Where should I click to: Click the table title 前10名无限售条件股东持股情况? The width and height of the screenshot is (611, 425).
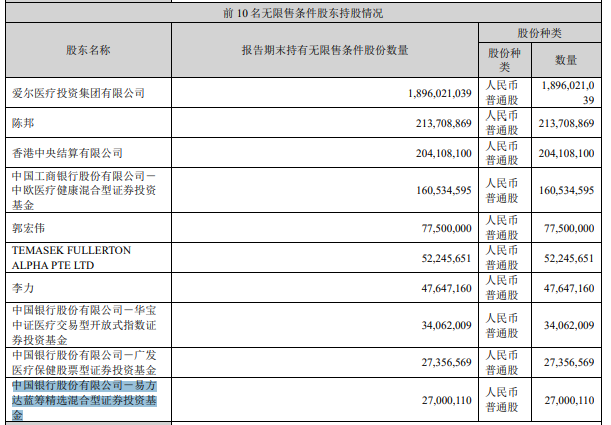pyautogui.click(x=303, y=12)
